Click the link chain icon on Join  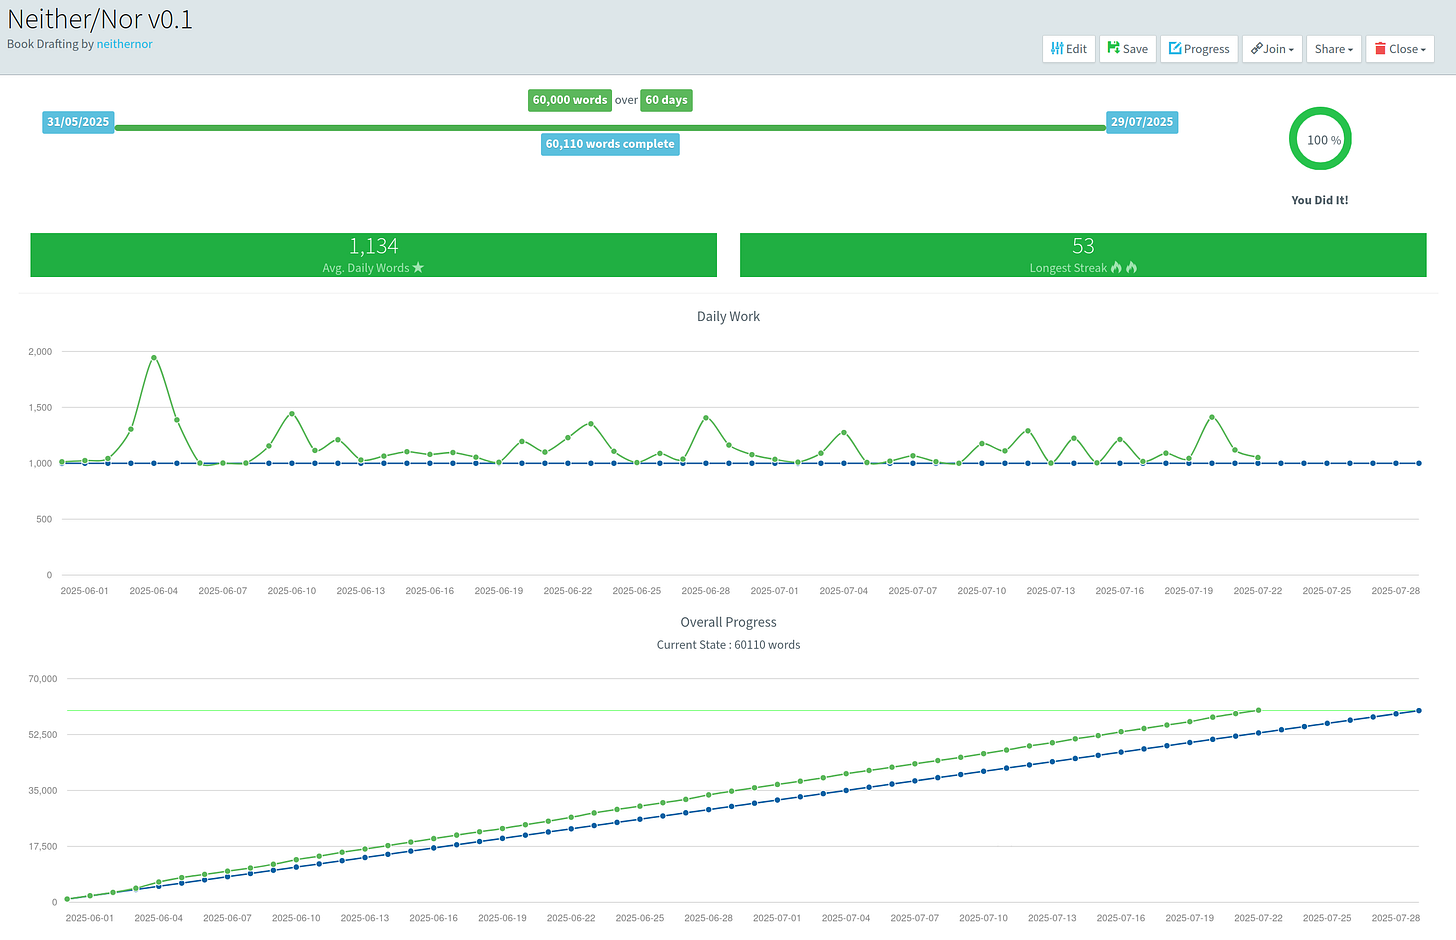[1256, 48]
